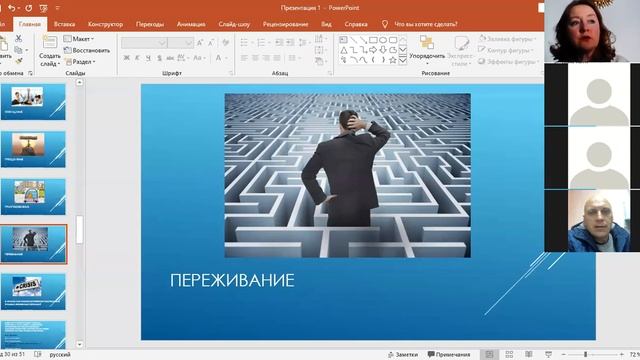Click the Создать слайд icon
The image size is (640, 360).
pos(50,42)
